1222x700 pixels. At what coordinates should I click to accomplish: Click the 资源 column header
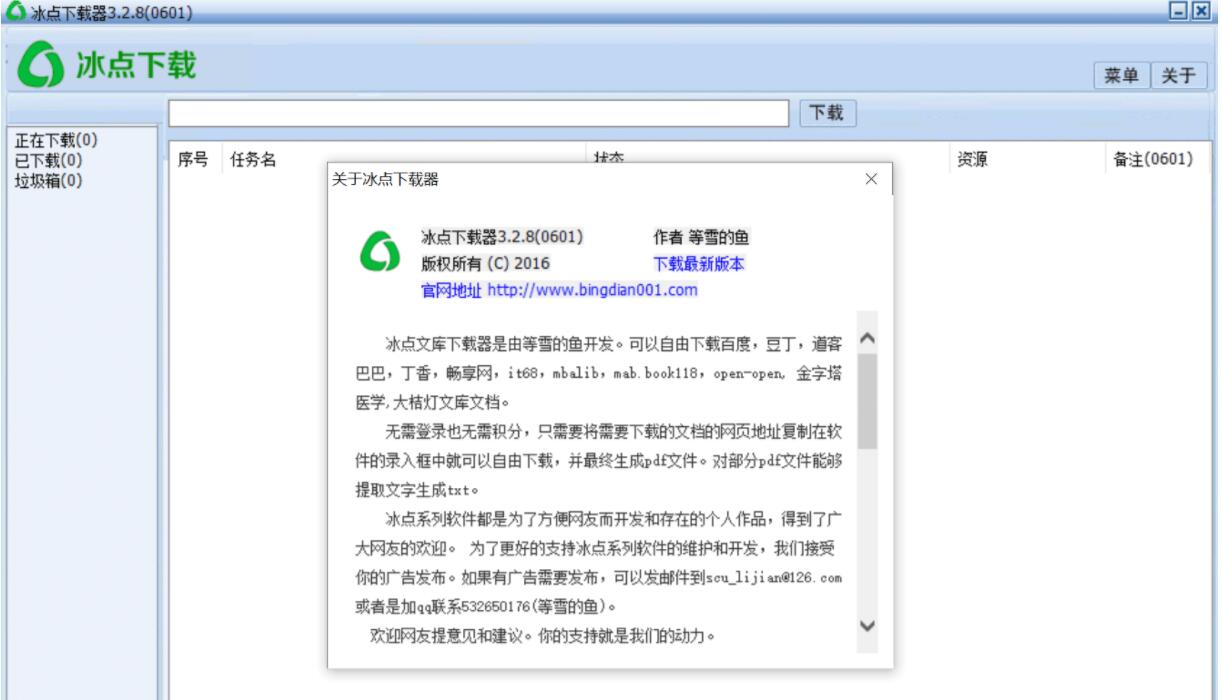coord(973,159)
